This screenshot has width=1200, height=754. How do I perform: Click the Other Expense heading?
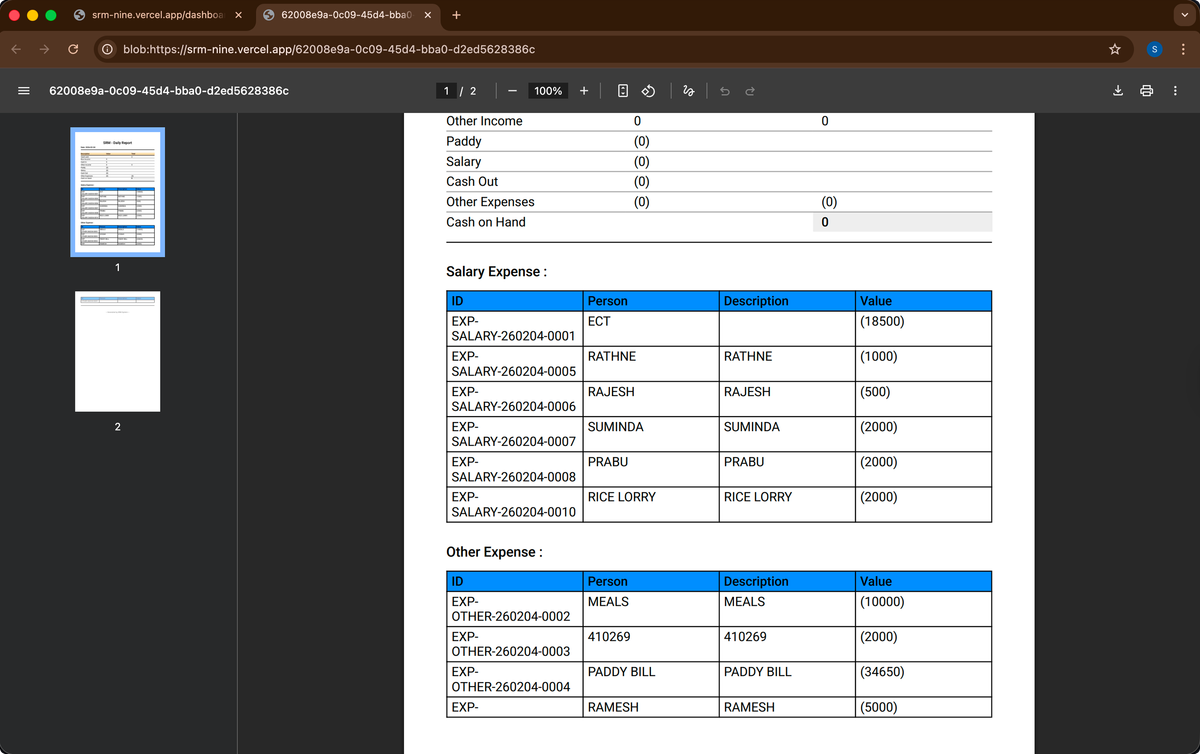point(494,552)
